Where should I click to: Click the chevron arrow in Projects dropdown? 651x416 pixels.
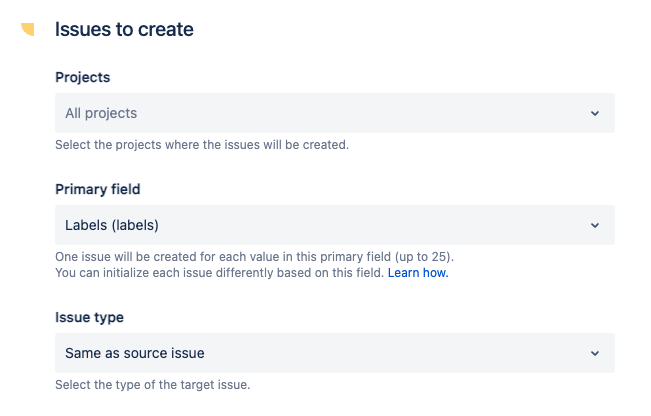click(595, 113)
